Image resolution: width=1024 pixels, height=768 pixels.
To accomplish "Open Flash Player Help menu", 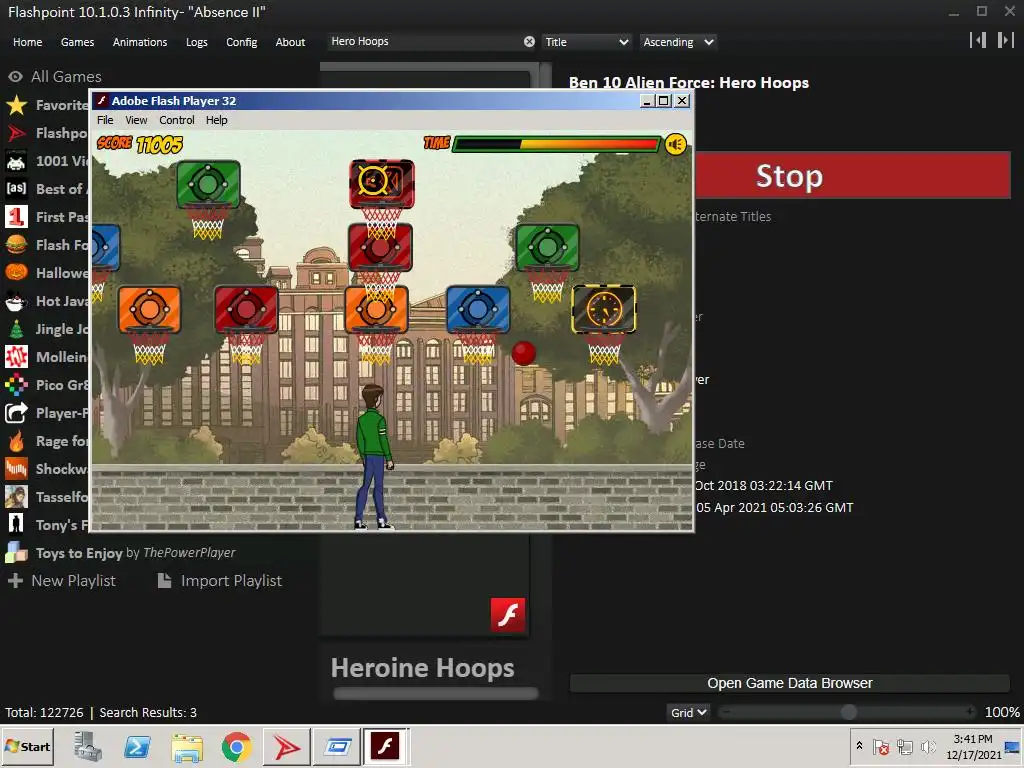I will click(217, 120).
